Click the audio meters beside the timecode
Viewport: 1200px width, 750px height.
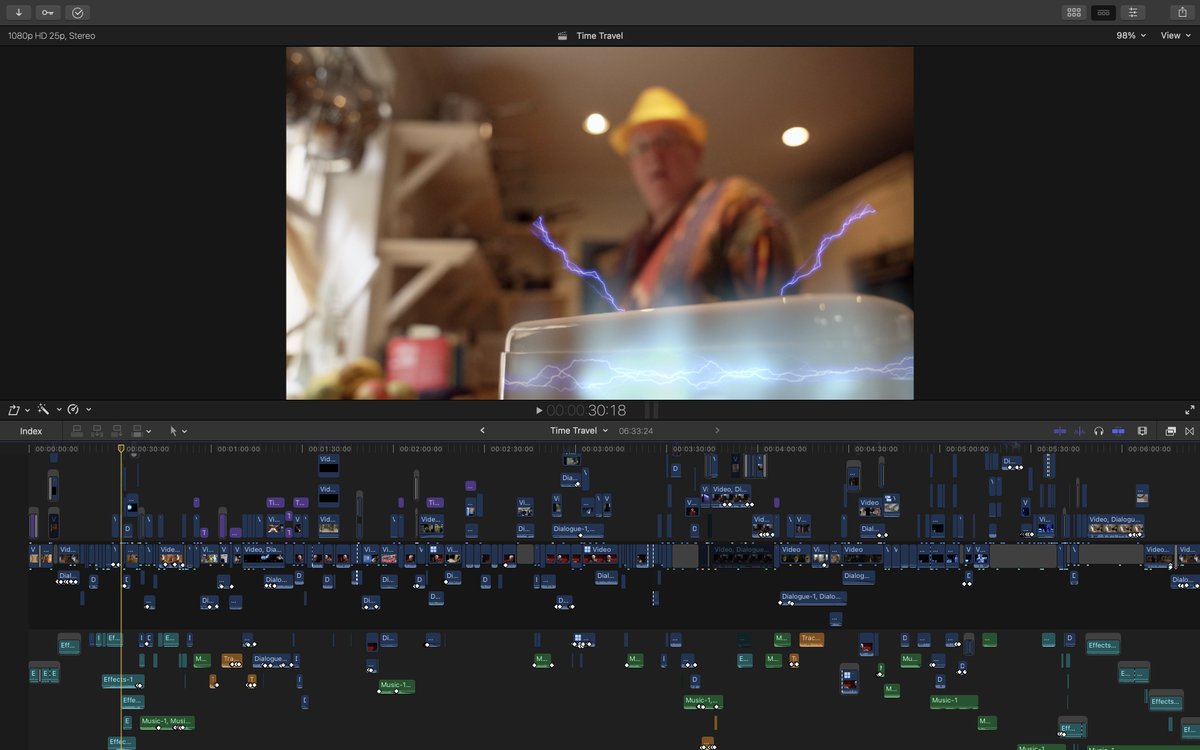point(652,410)
